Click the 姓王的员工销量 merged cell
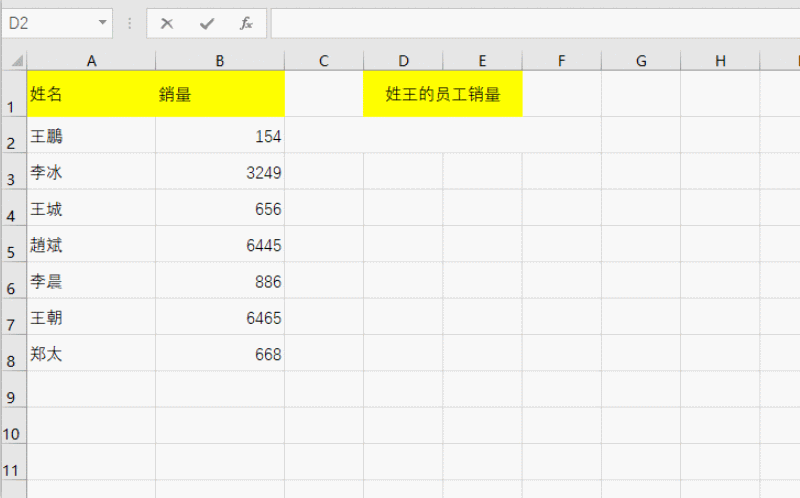Screen dimensions: 800x498 tap(443, 94)
